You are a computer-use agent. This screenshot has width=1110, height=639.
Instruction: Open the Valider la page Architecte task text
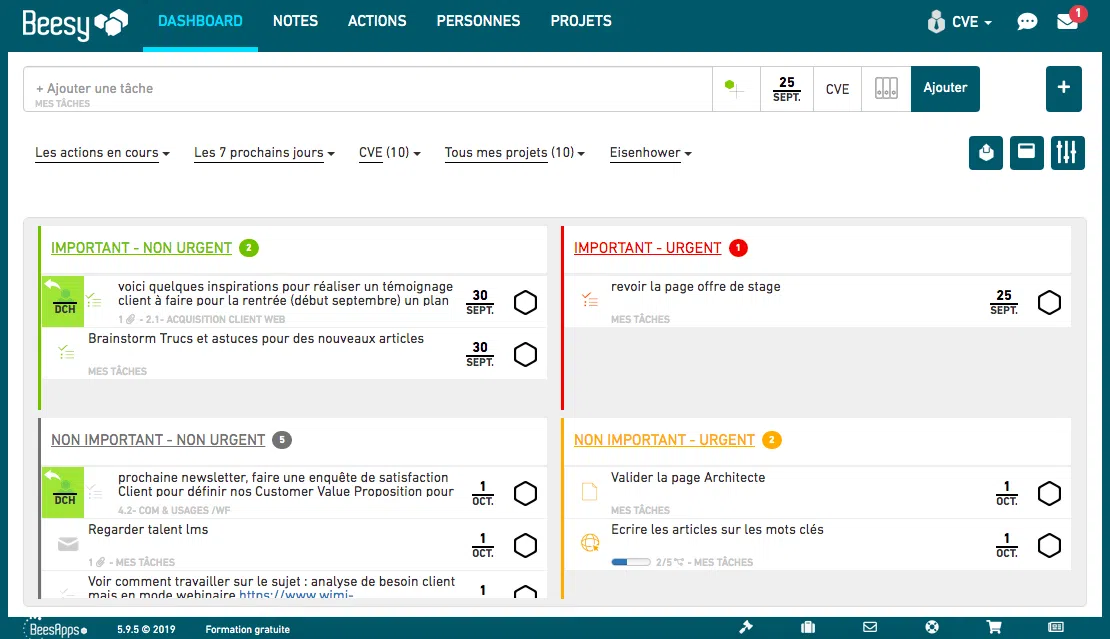688,478
